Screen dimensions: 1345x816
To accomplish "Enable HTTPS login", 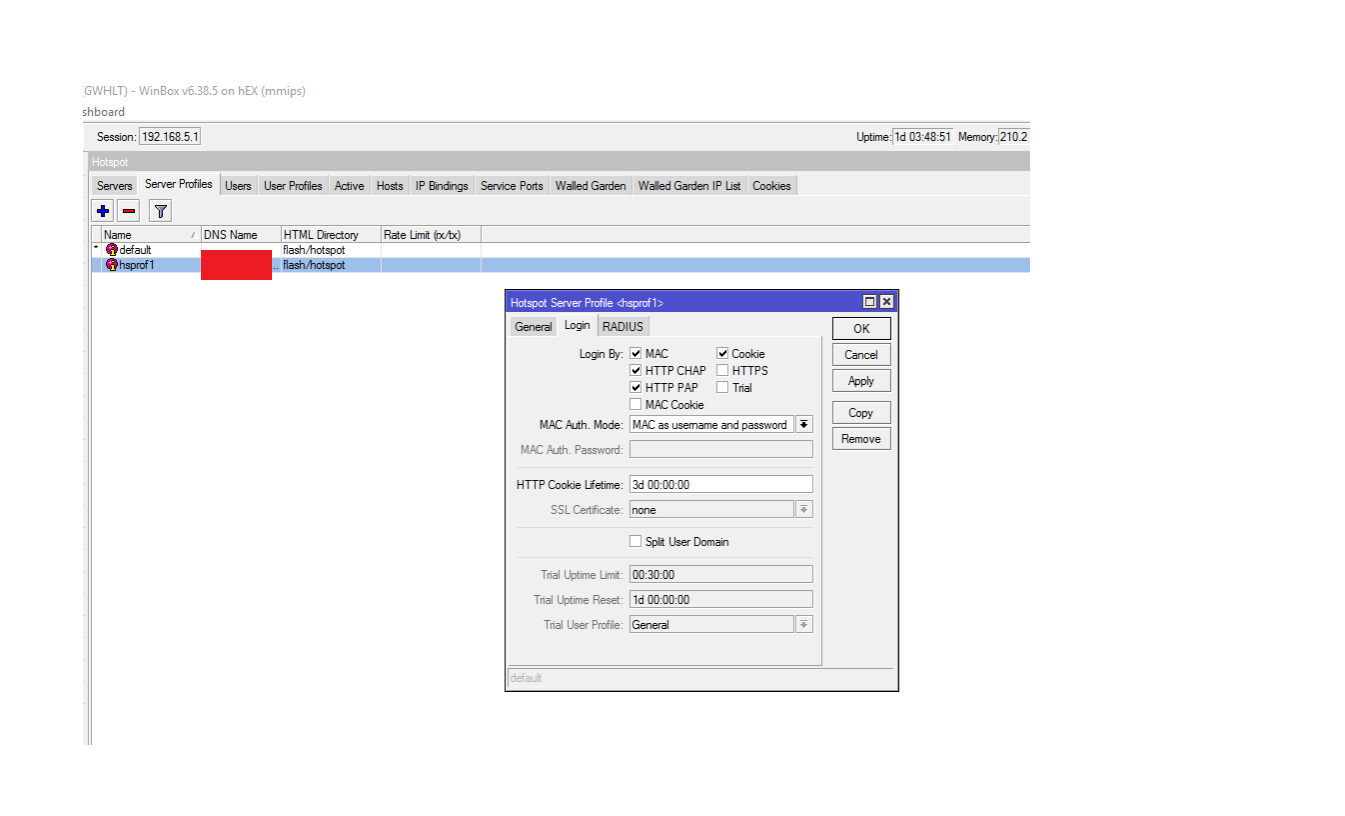I will (x=722, y=371).
